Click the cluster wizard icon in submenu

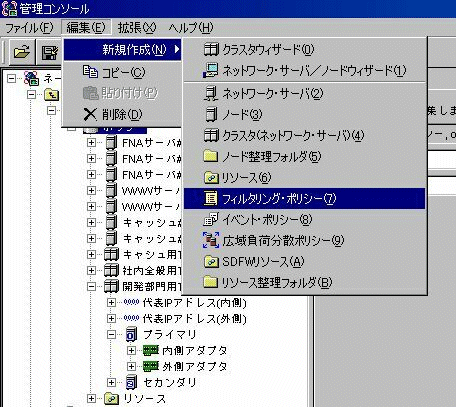pos(211,49)
